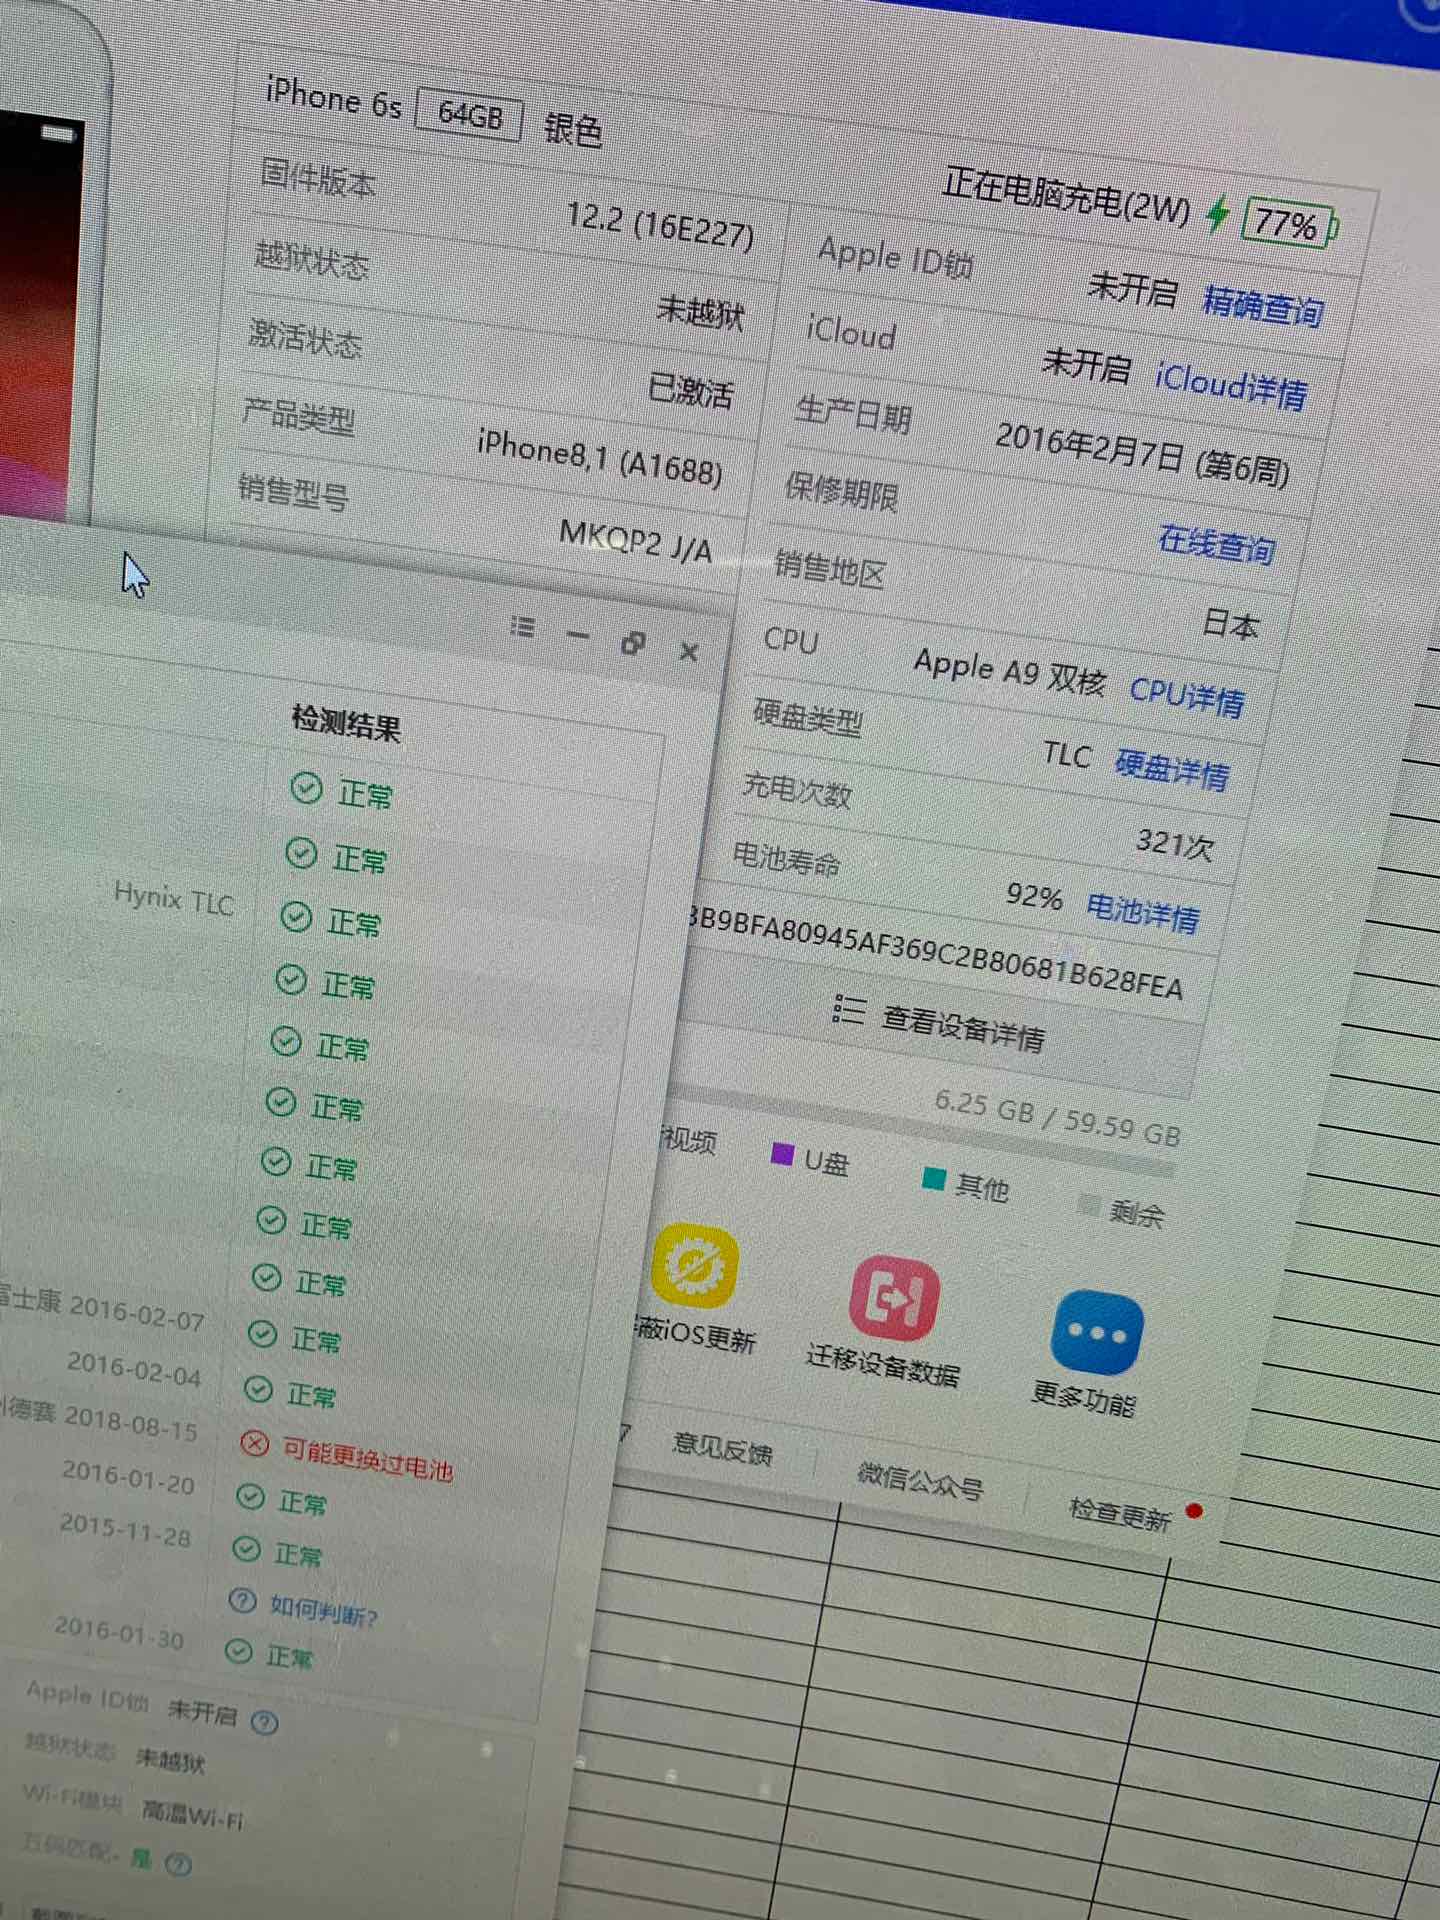Click the 查看设备详情 button

940,1025
